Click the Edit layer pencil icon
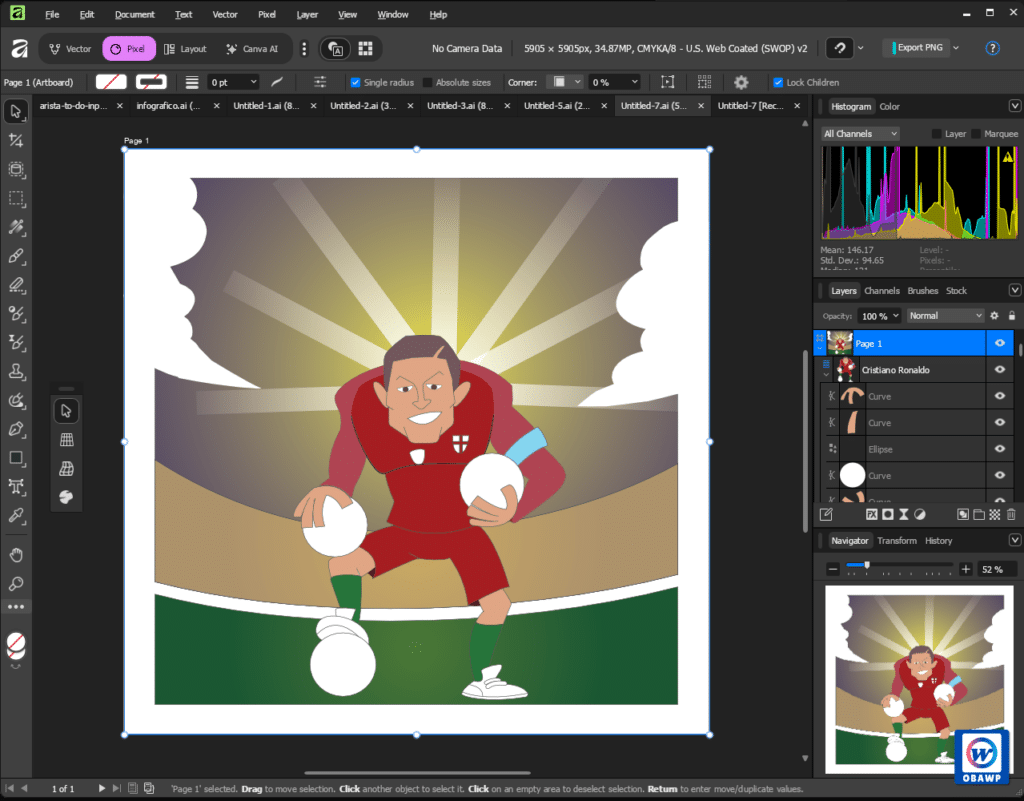The image size is (1024, 801). [x=826, y=514]
